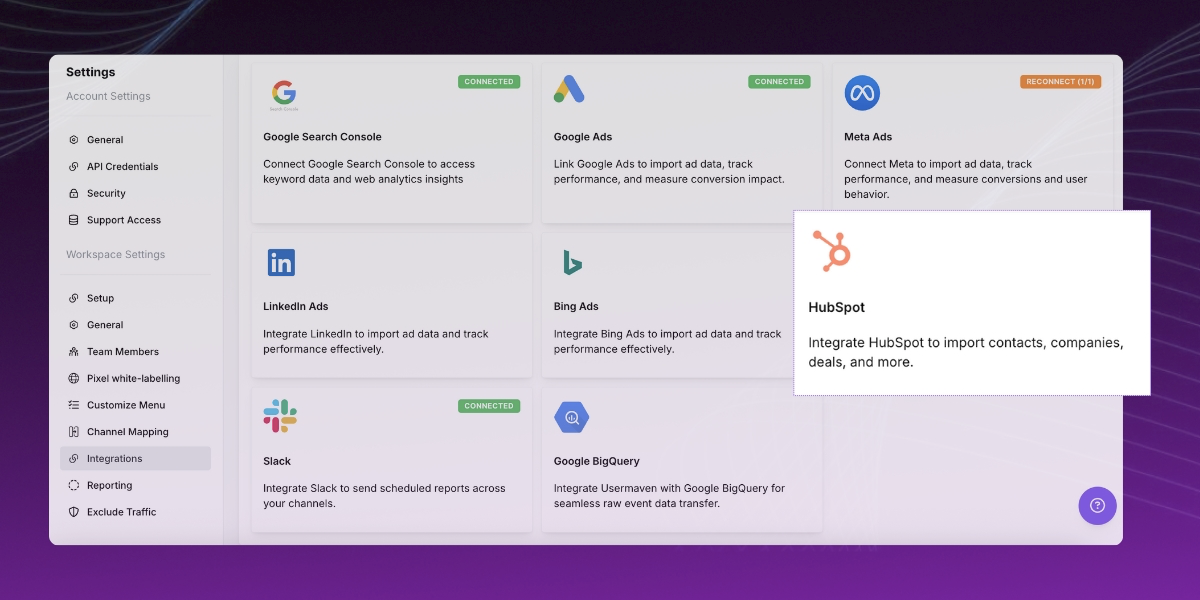Click the Google Ads logo icon

(569, 90)
